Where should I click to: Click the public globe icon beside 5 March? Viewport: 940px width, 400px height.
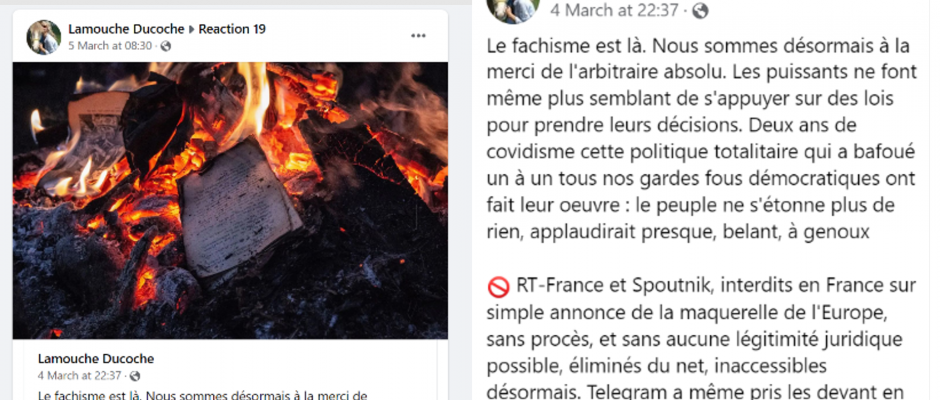166,46
